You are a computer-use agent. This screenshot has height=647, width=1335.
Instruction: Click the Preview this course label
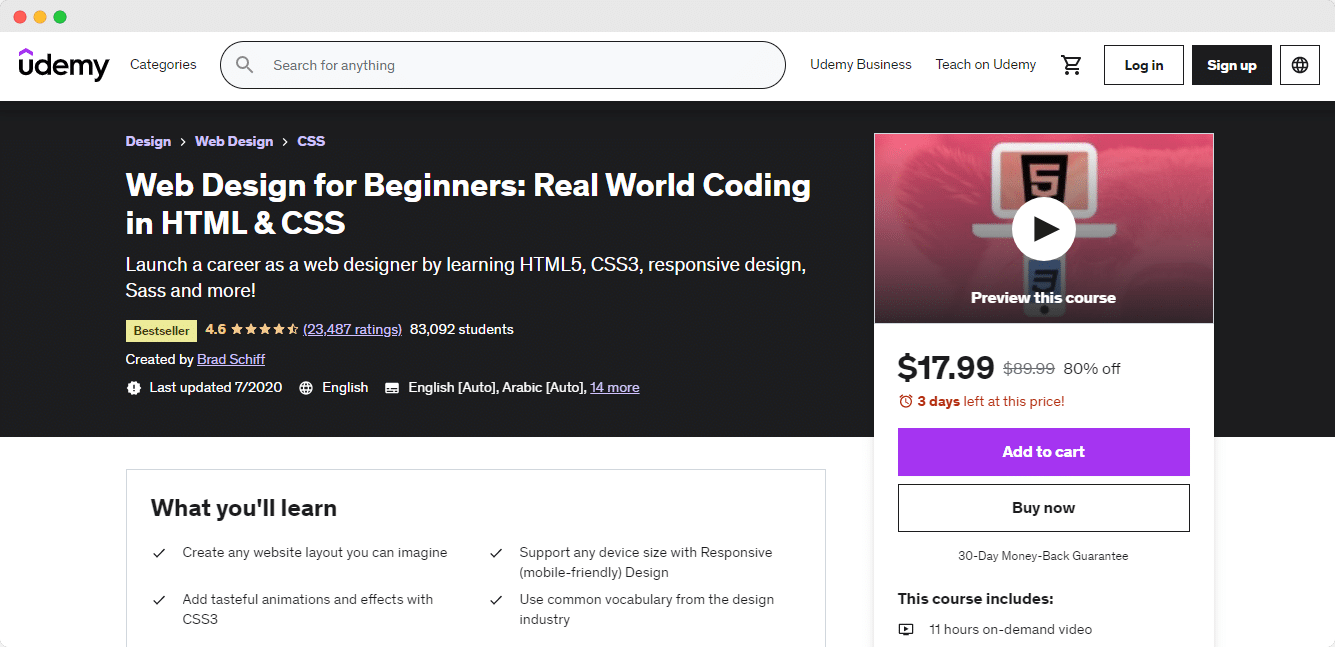[1043, 298]
